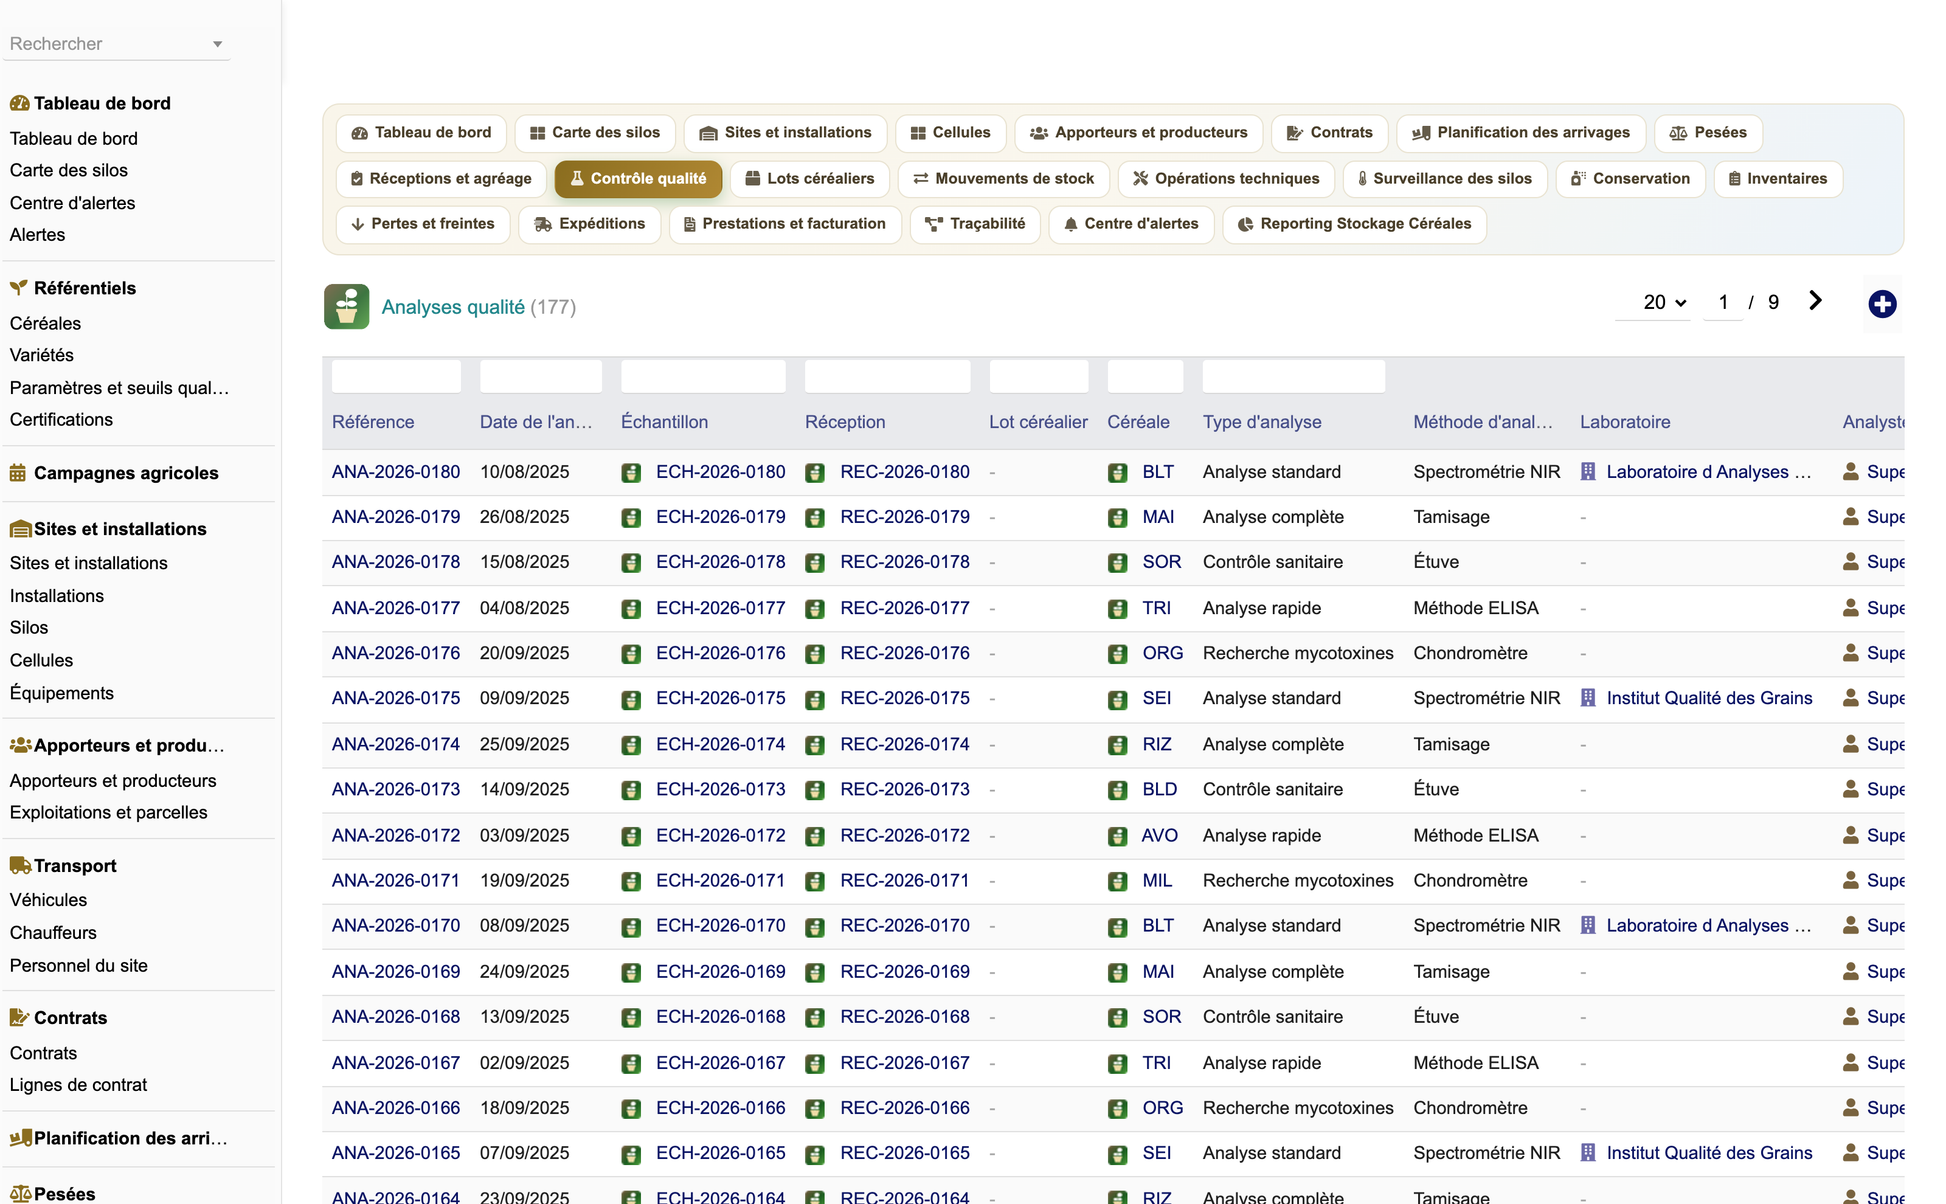Click reception icon beside REC-2026-0166
Viewport: 1946px width, 1204px height.
click(x=815, y=1109)
